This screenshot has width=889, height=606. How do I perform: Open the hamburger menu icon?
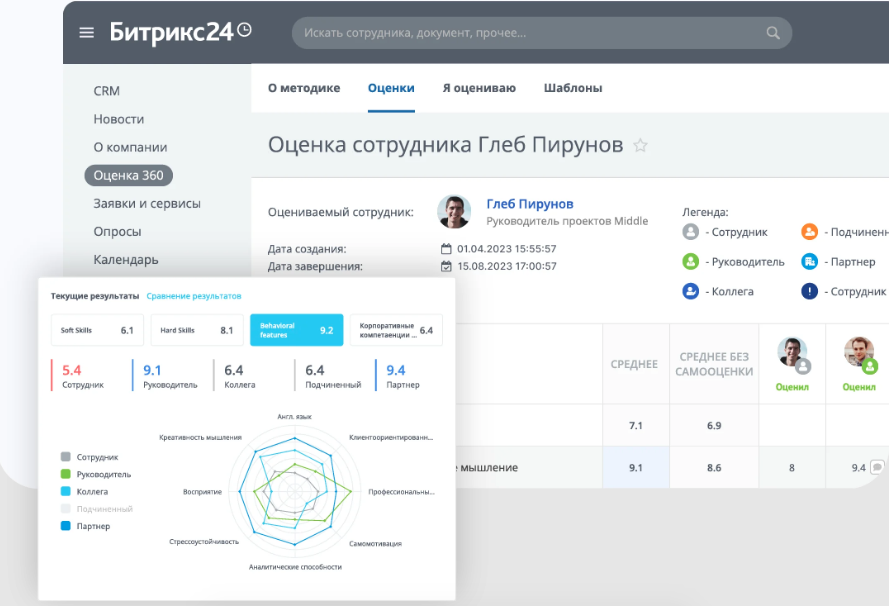[87, 32]
